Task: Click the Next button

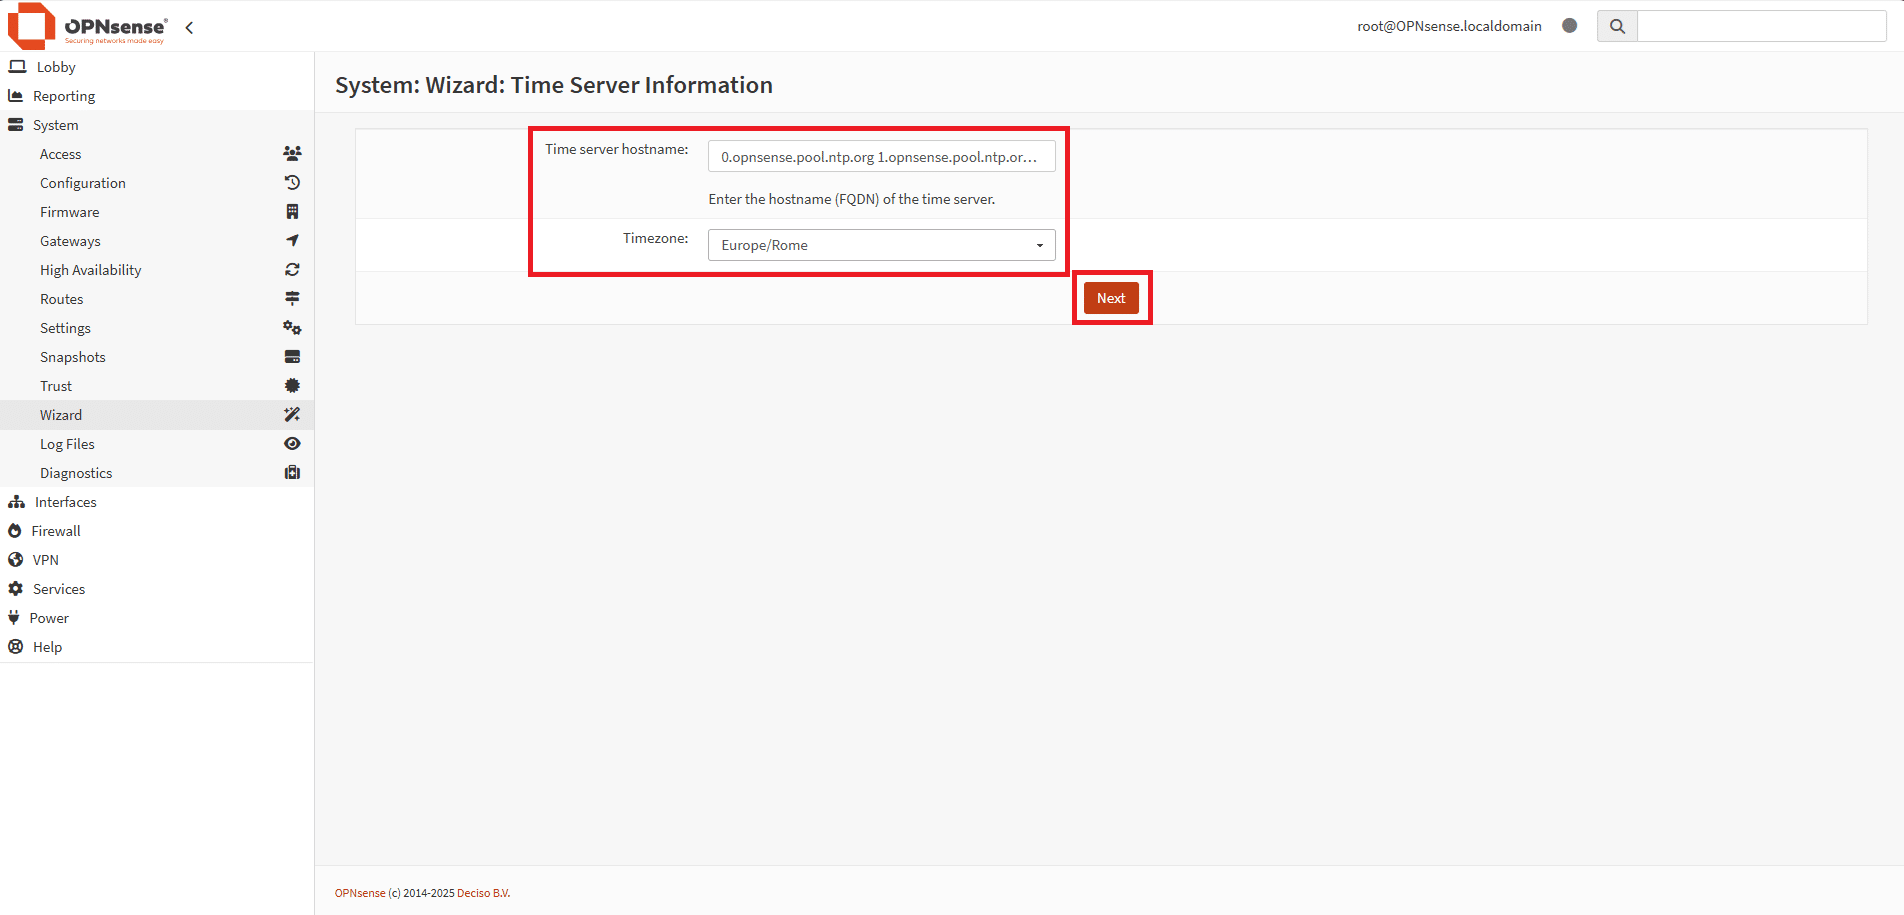Action: click(1111, 298)
